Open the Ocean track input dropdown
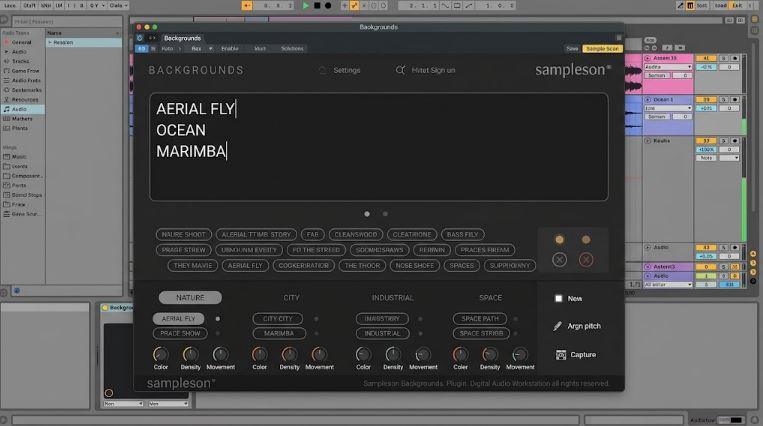763x426 pixels. (x=668, y=108)
